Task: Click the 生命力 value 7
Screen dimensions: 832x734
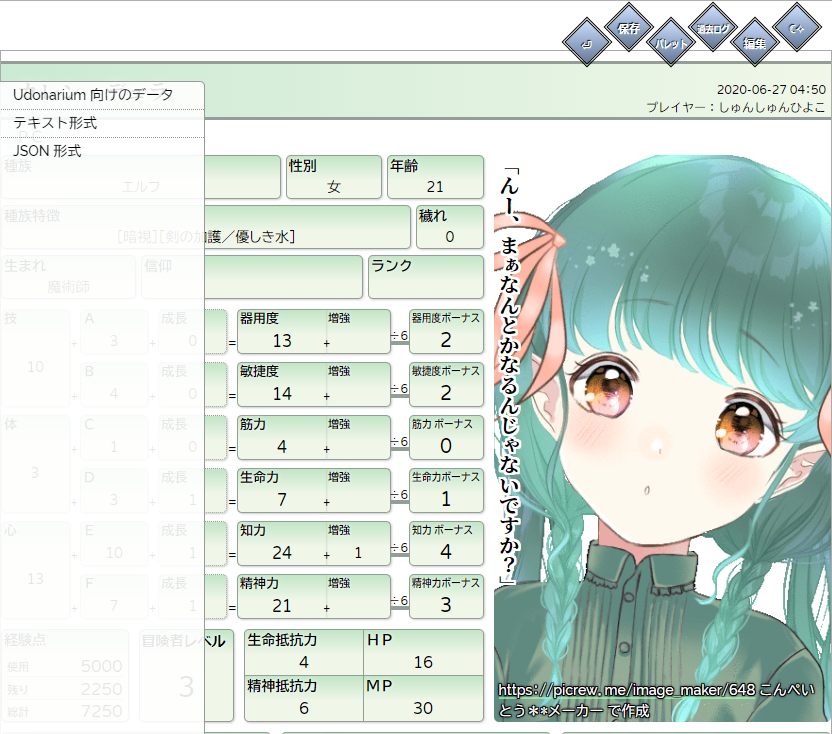Action: coord(282,500)
